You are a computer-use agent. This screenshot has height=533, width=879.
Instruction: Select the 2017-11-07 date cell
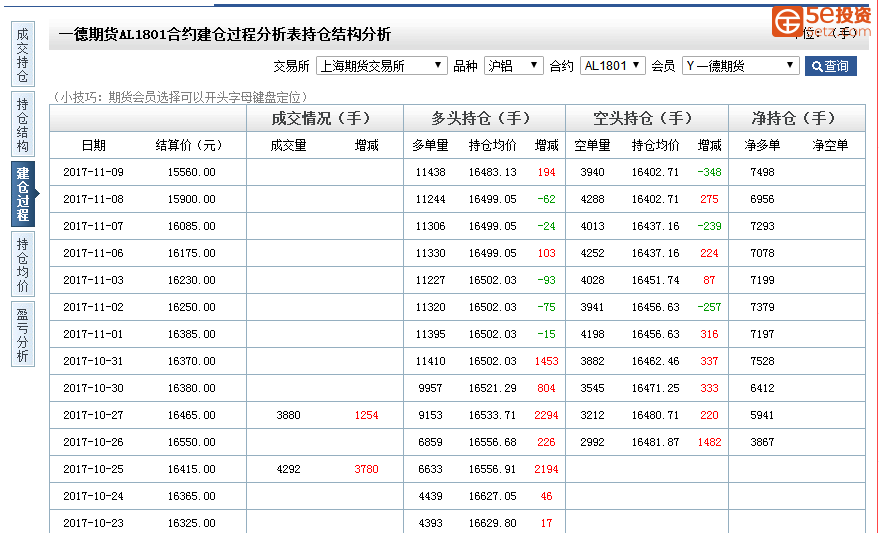(94, 226)
